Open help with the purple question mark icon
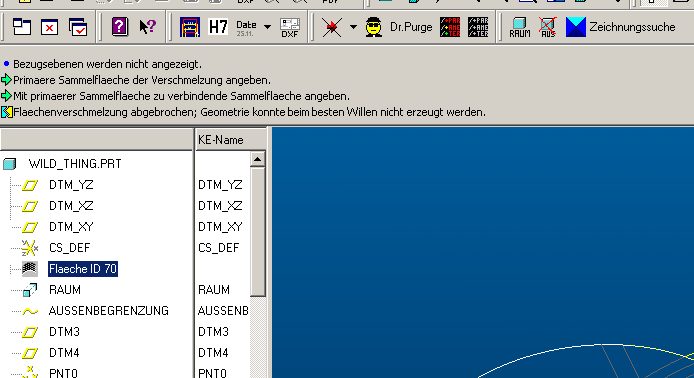The image size is (694, 378). click(x=120, y=27)
